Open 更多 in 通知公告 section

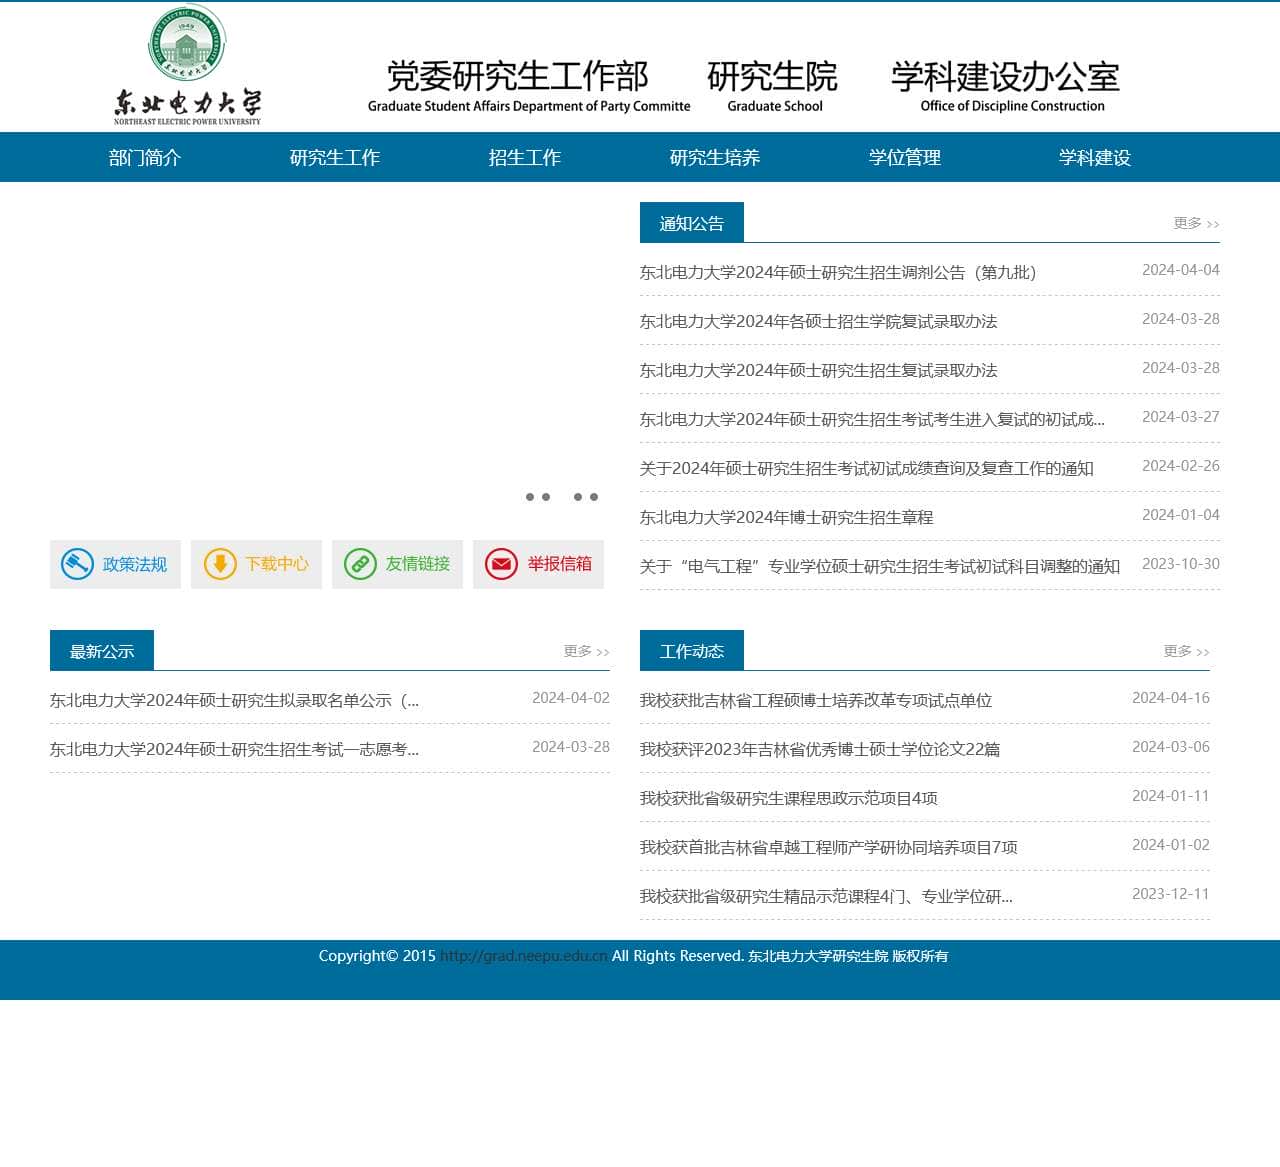point(1196,223)
